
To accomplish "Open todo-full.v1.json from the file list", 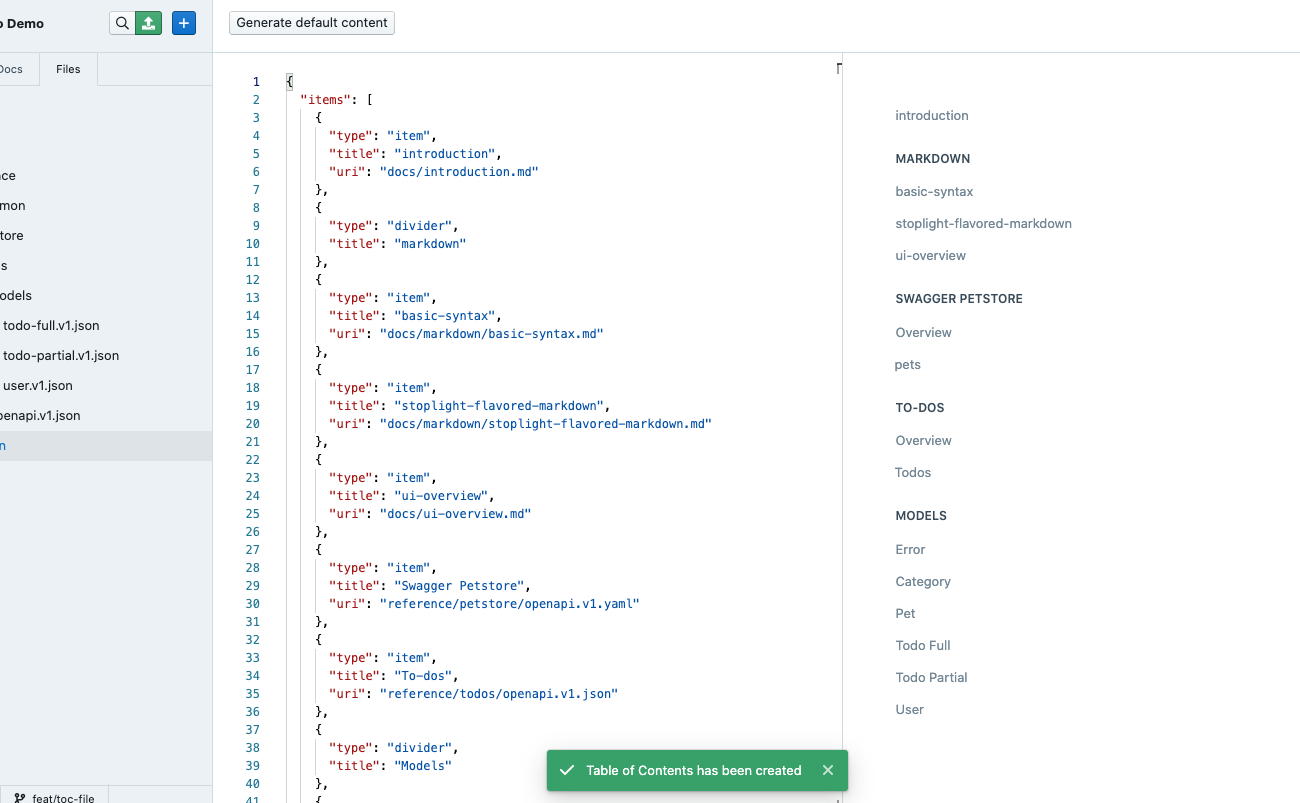I will (x=50, y=325).
